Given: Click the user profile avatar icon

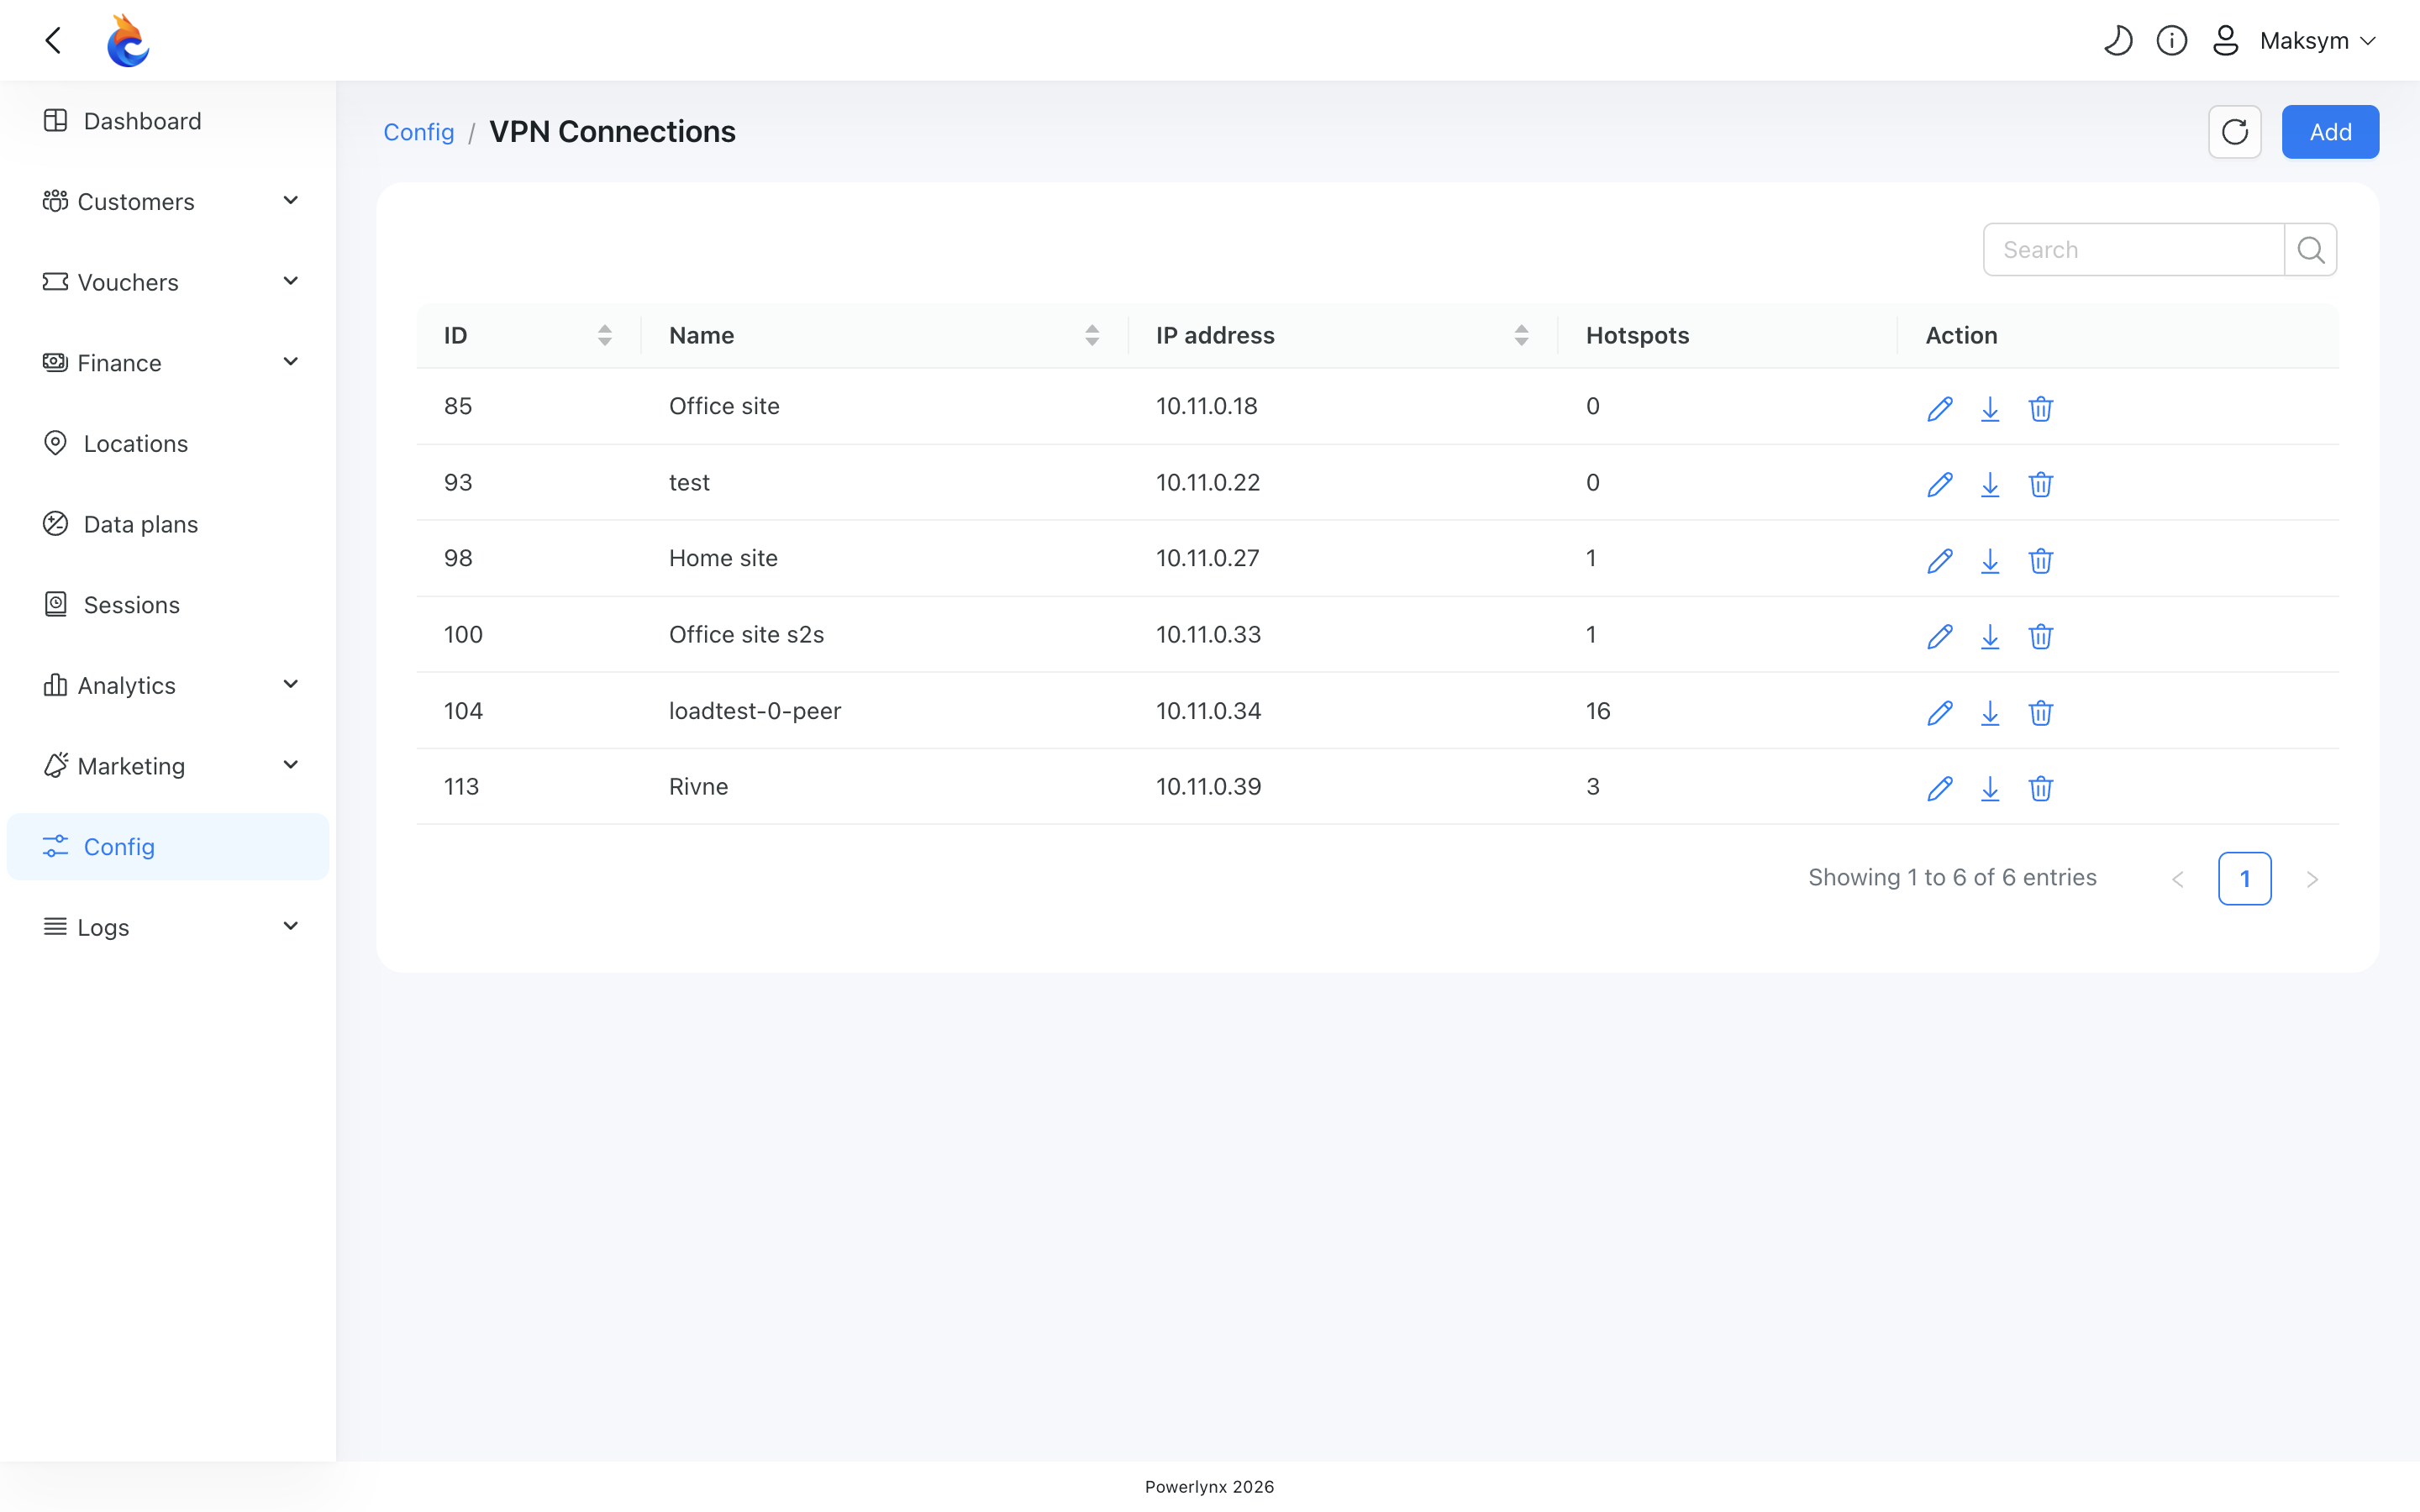Looking at the screenshot, I should click(x=2226, y=41).
